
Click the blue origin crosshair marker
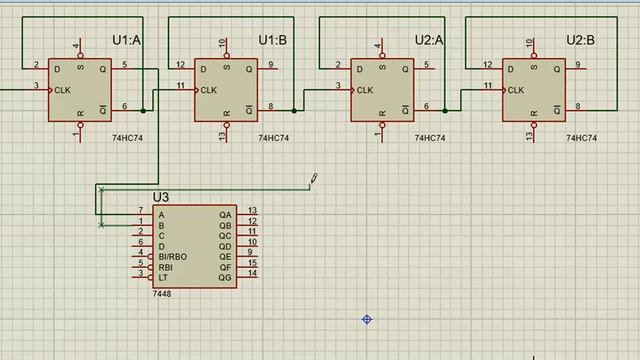tap(367, 319)
